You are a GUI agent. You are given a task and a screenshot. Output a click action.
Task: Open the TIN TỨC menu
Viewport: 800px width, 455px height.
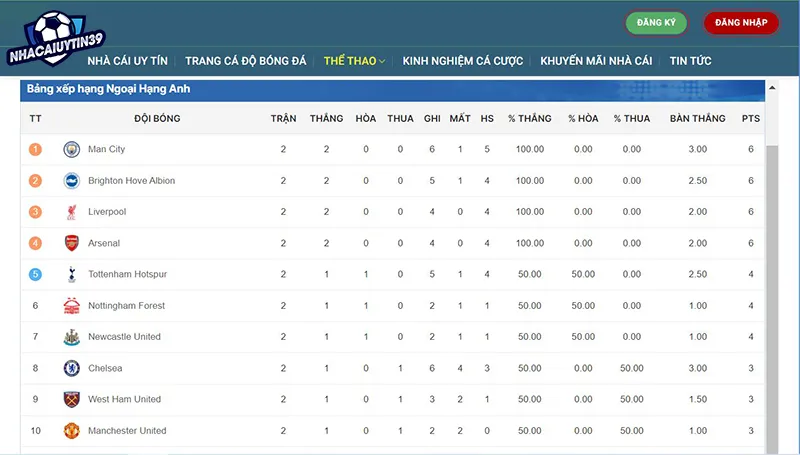point(690,61)
